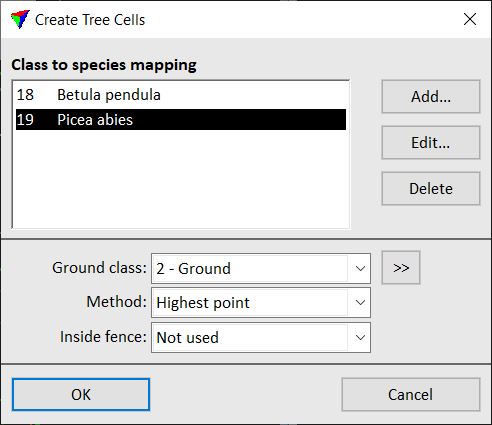The height and width of the screenshot is (425, 492).
Task: Confirm the dialog with OK
Action: (x=81, y=394)
